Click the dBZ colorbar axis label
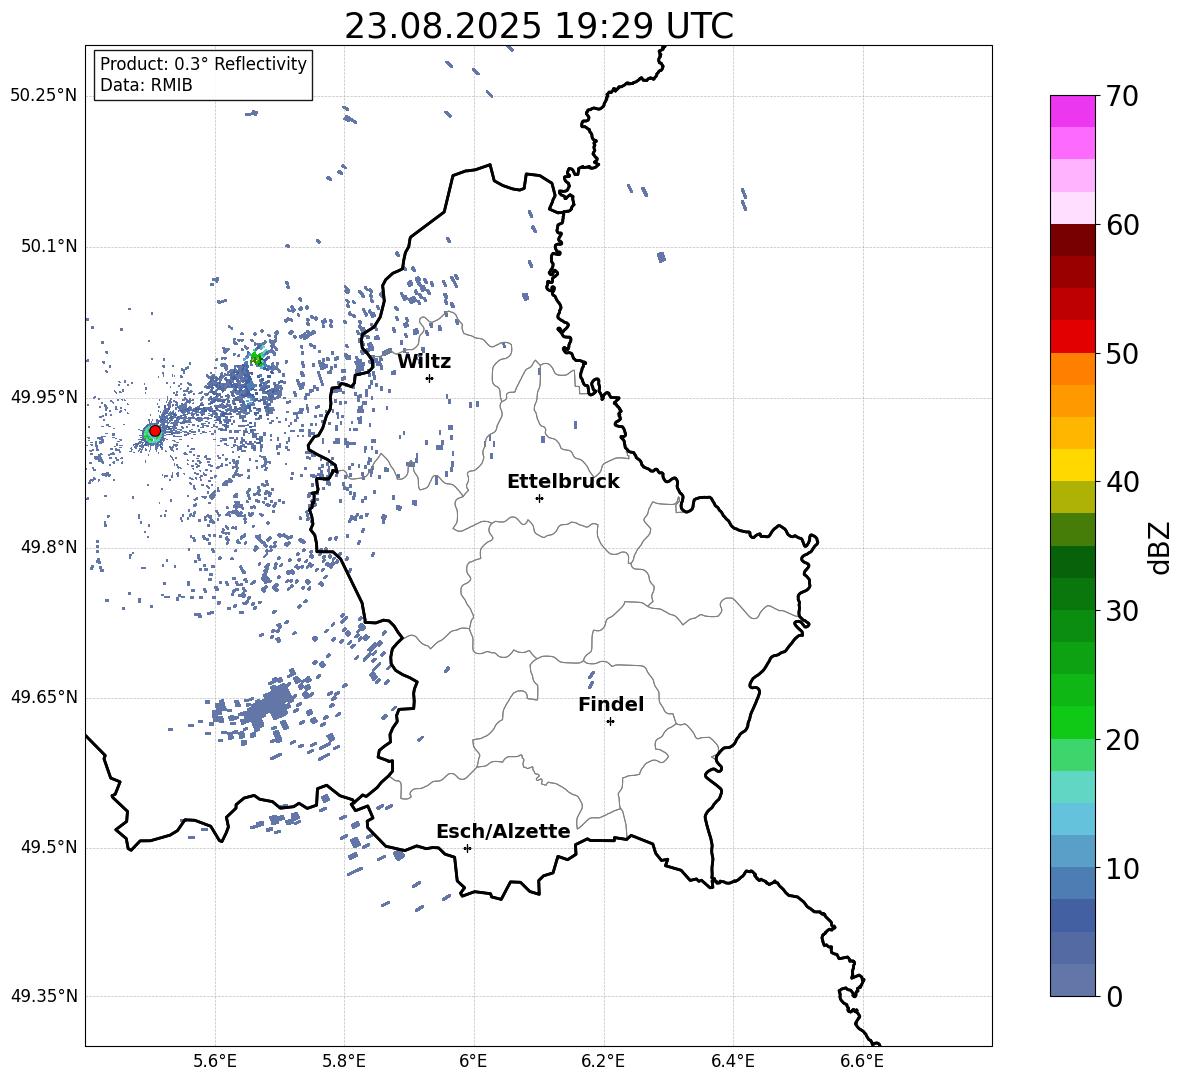 pos(1161,547)
